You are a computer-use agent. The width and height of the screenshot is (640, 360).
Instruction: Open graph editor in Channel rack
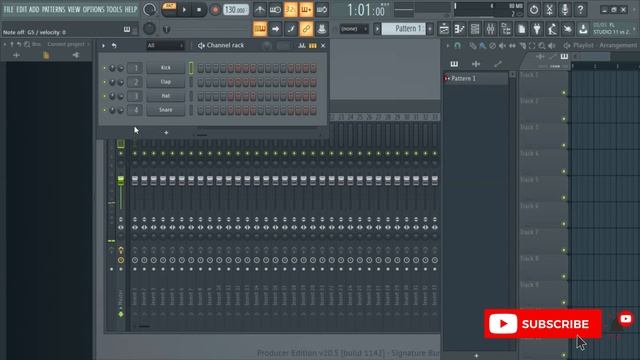coord(302,46)
